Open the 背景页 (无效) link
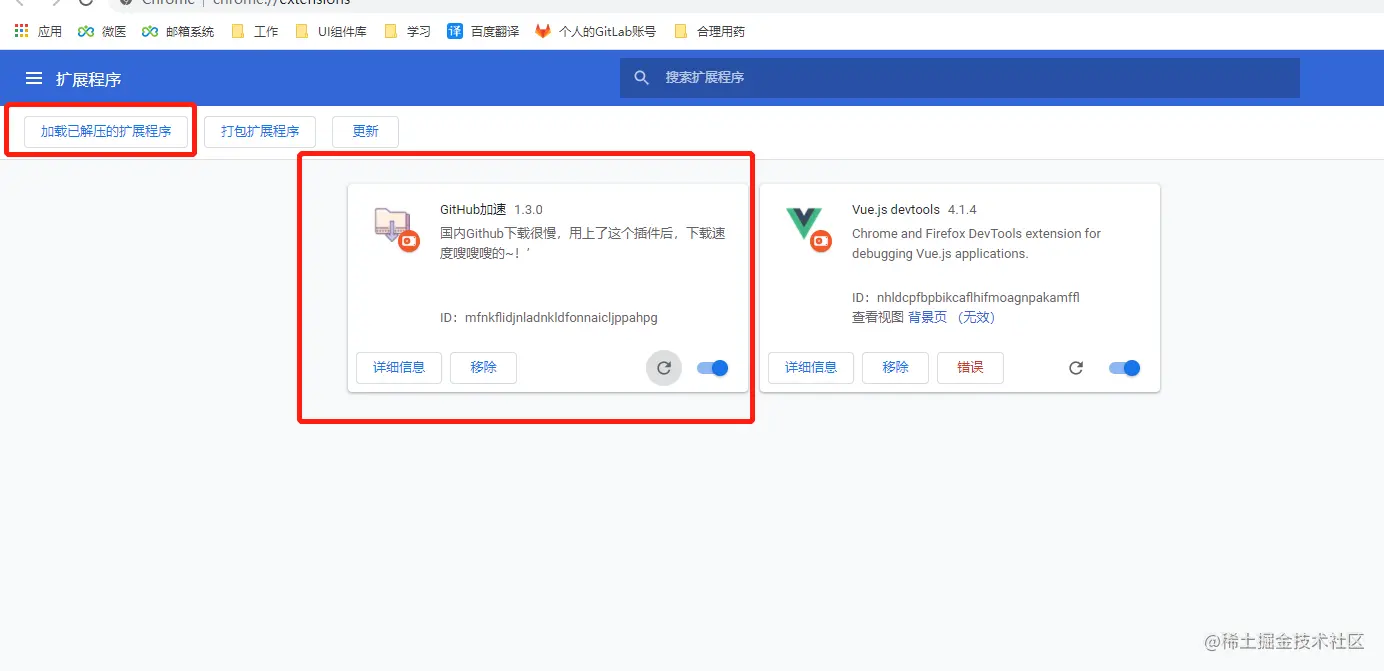The width and height of the screenshot is (1384, 671). [x=951, y=317]
